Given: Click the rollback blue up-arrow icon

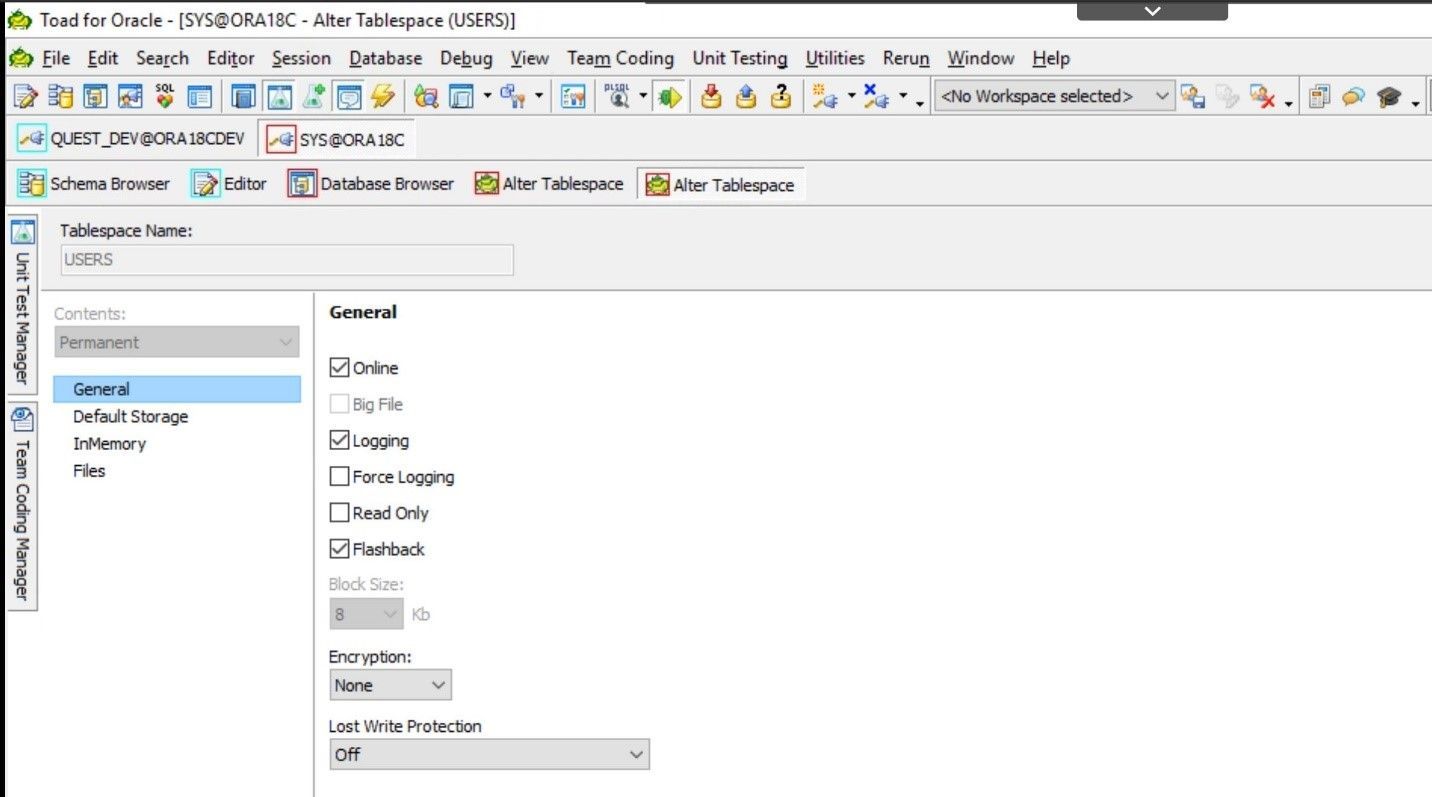Looking at the screenshot, I should [747, 97].
